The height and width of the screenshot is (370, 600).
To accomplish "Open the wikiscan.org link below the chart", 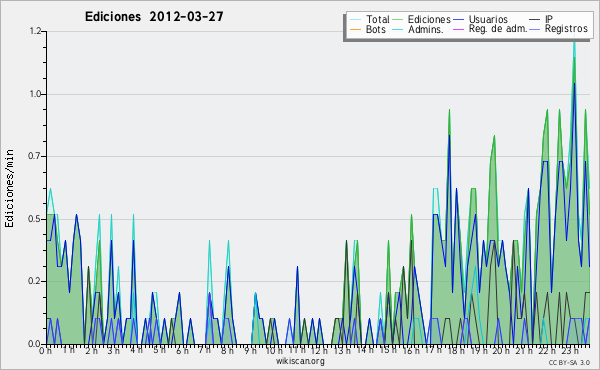I will coord(300,361).
